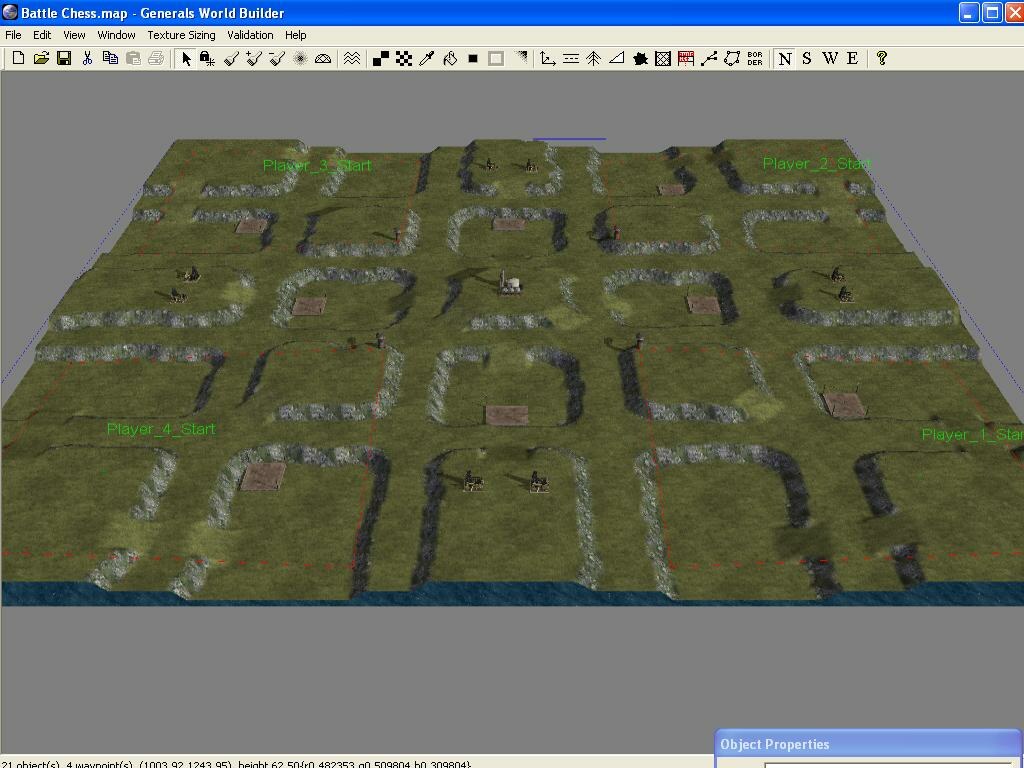Open the File menu

pyautogui.click(x=13, y=35)
